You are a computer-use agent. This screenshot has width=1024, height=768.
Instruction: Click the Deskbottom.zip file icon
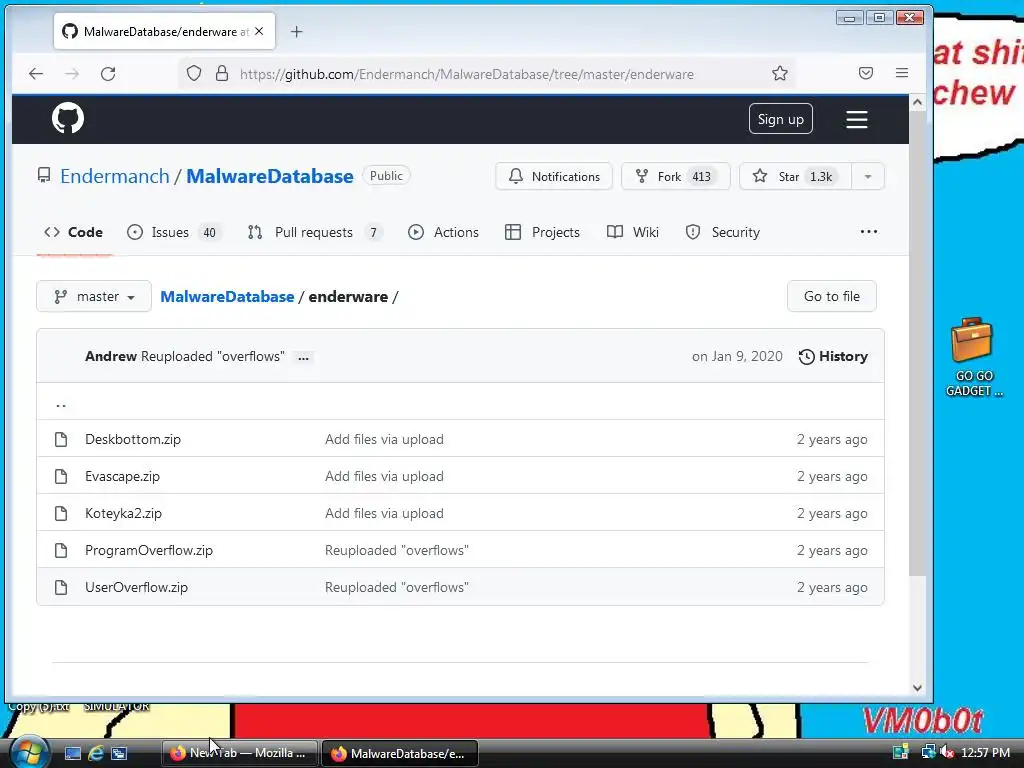61,439
